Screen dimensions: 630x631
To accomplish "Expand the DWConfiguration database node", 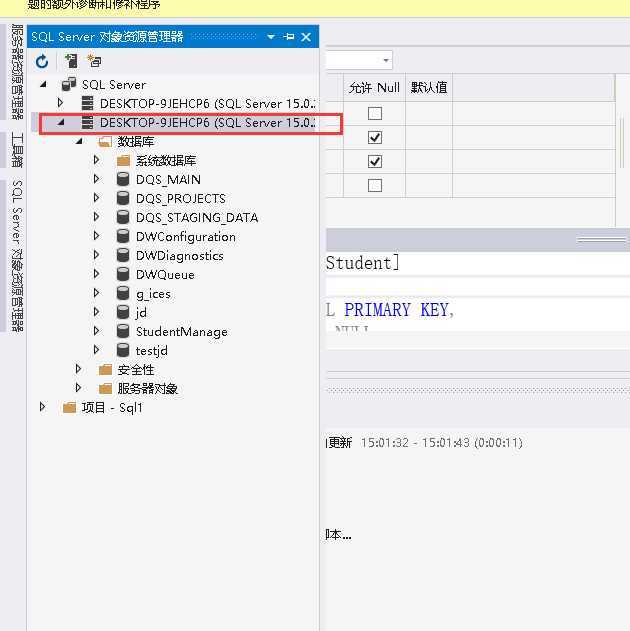I will [x=96, y=235].
